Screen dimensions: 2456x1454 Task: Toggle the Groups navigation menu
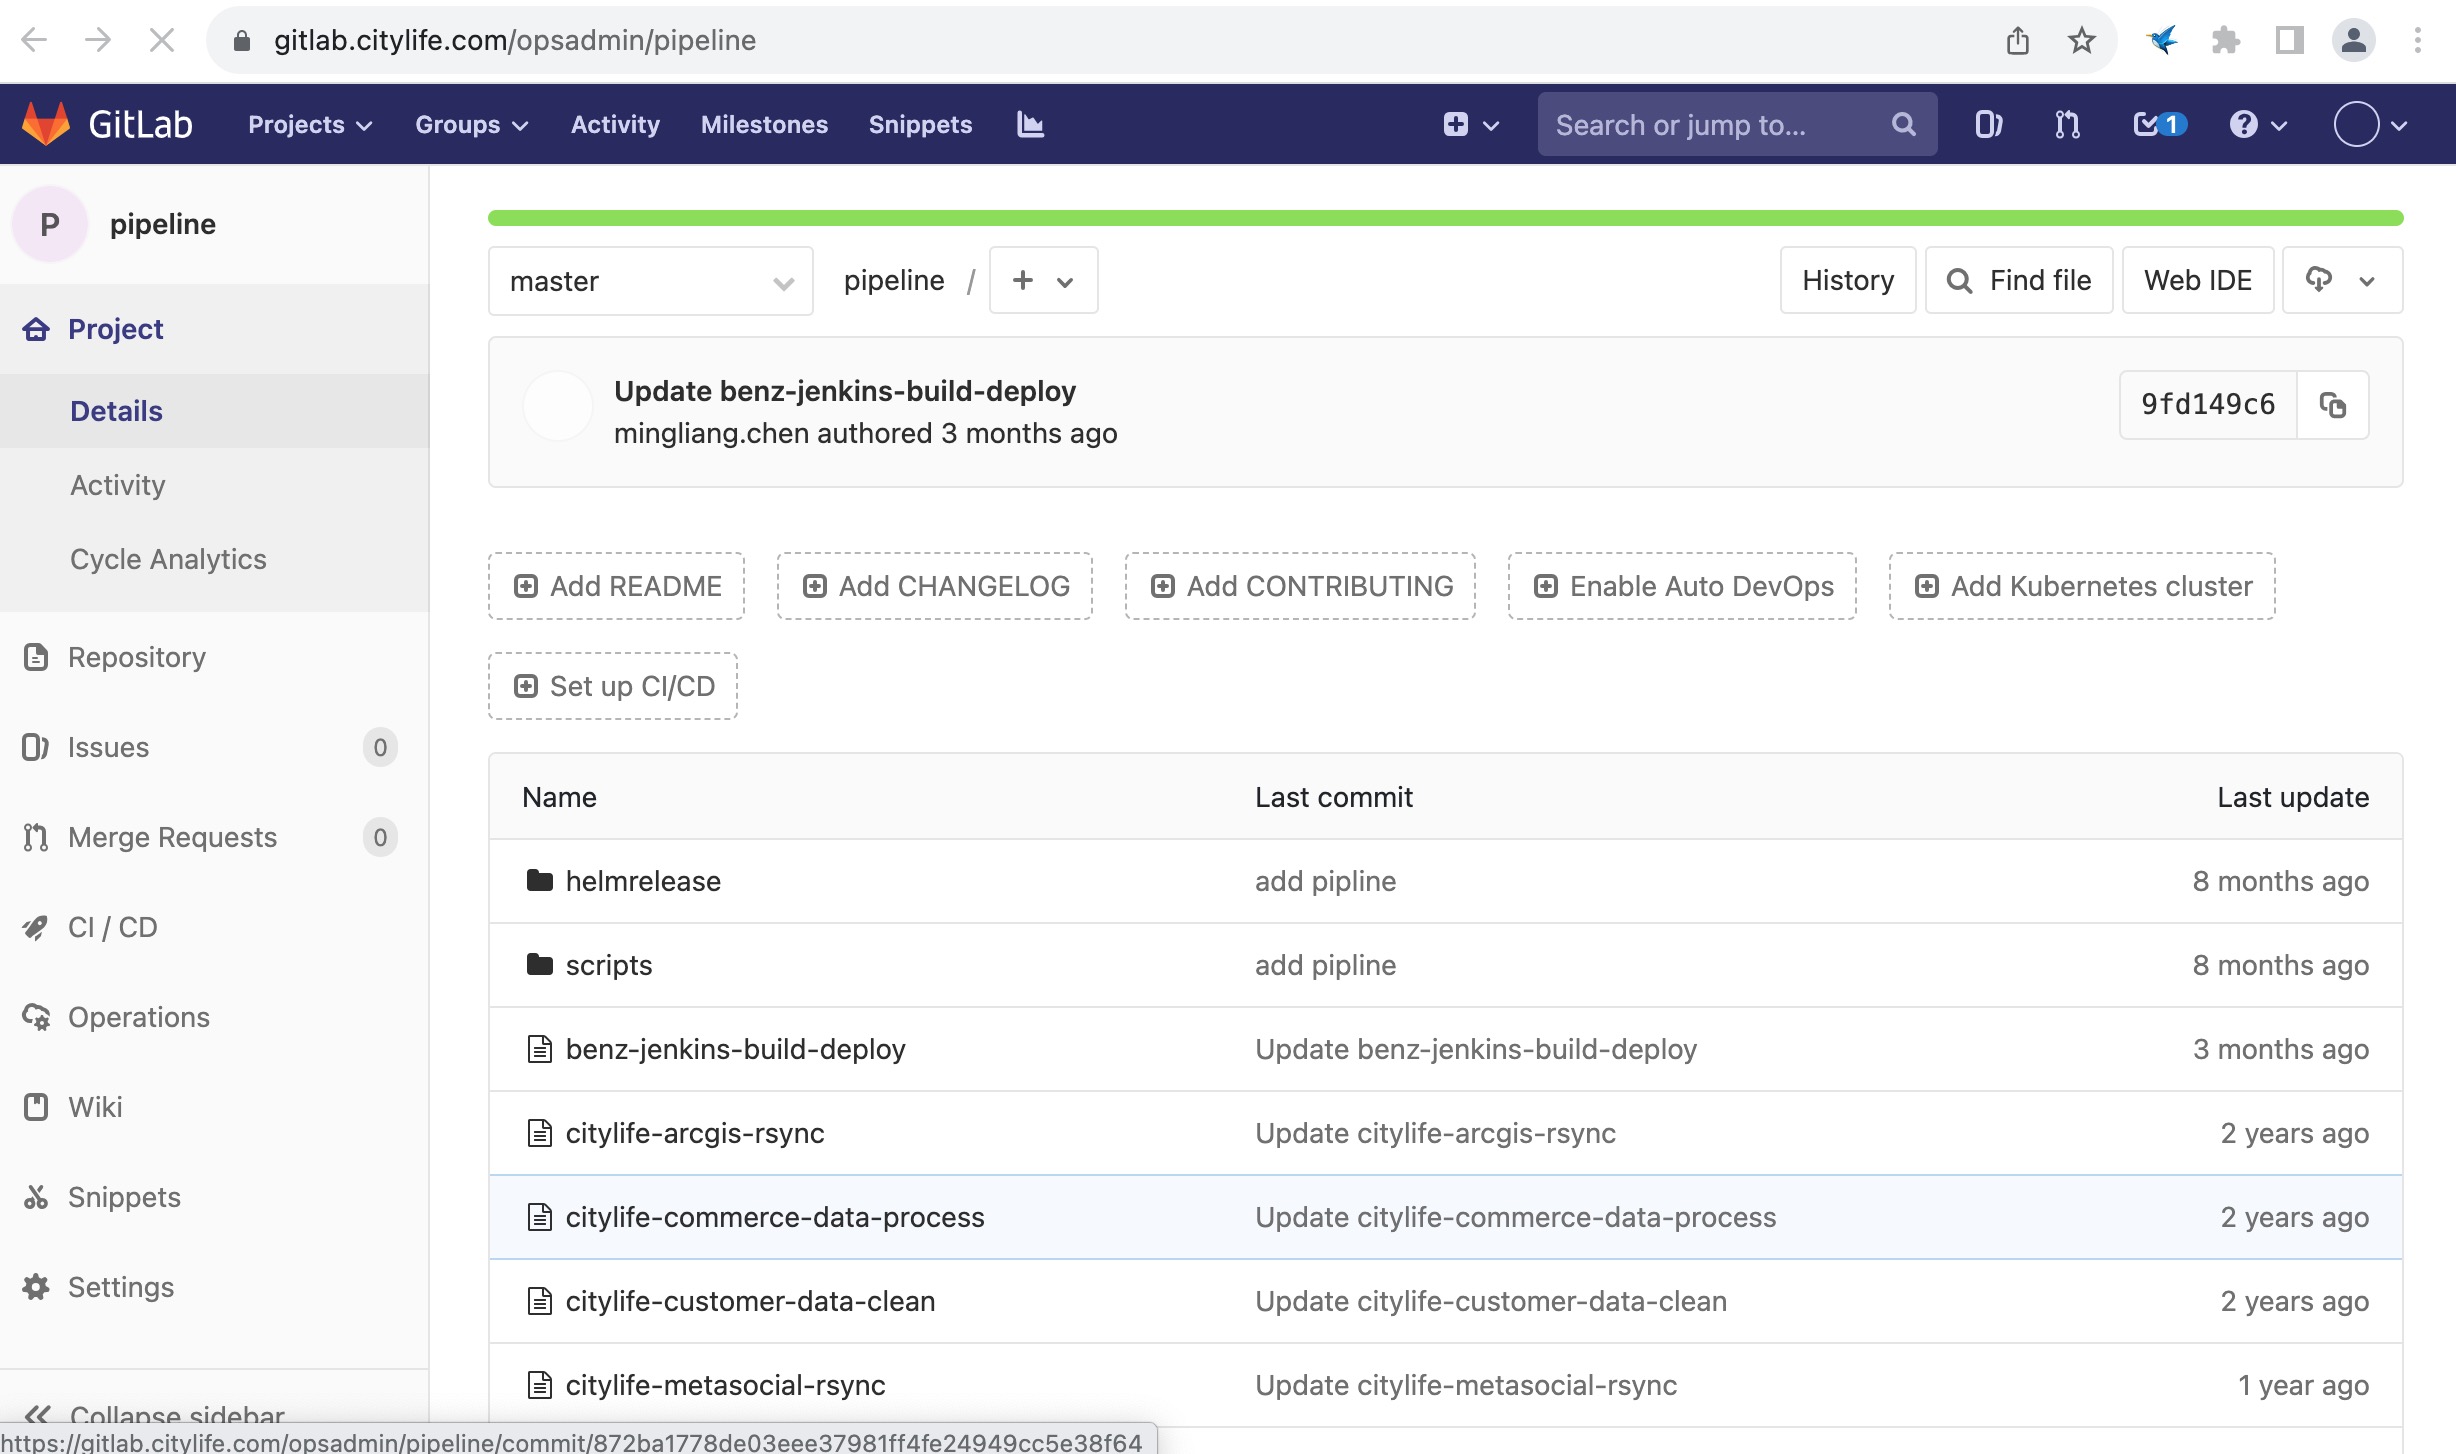pyautogui.click(x=473, y=123)
